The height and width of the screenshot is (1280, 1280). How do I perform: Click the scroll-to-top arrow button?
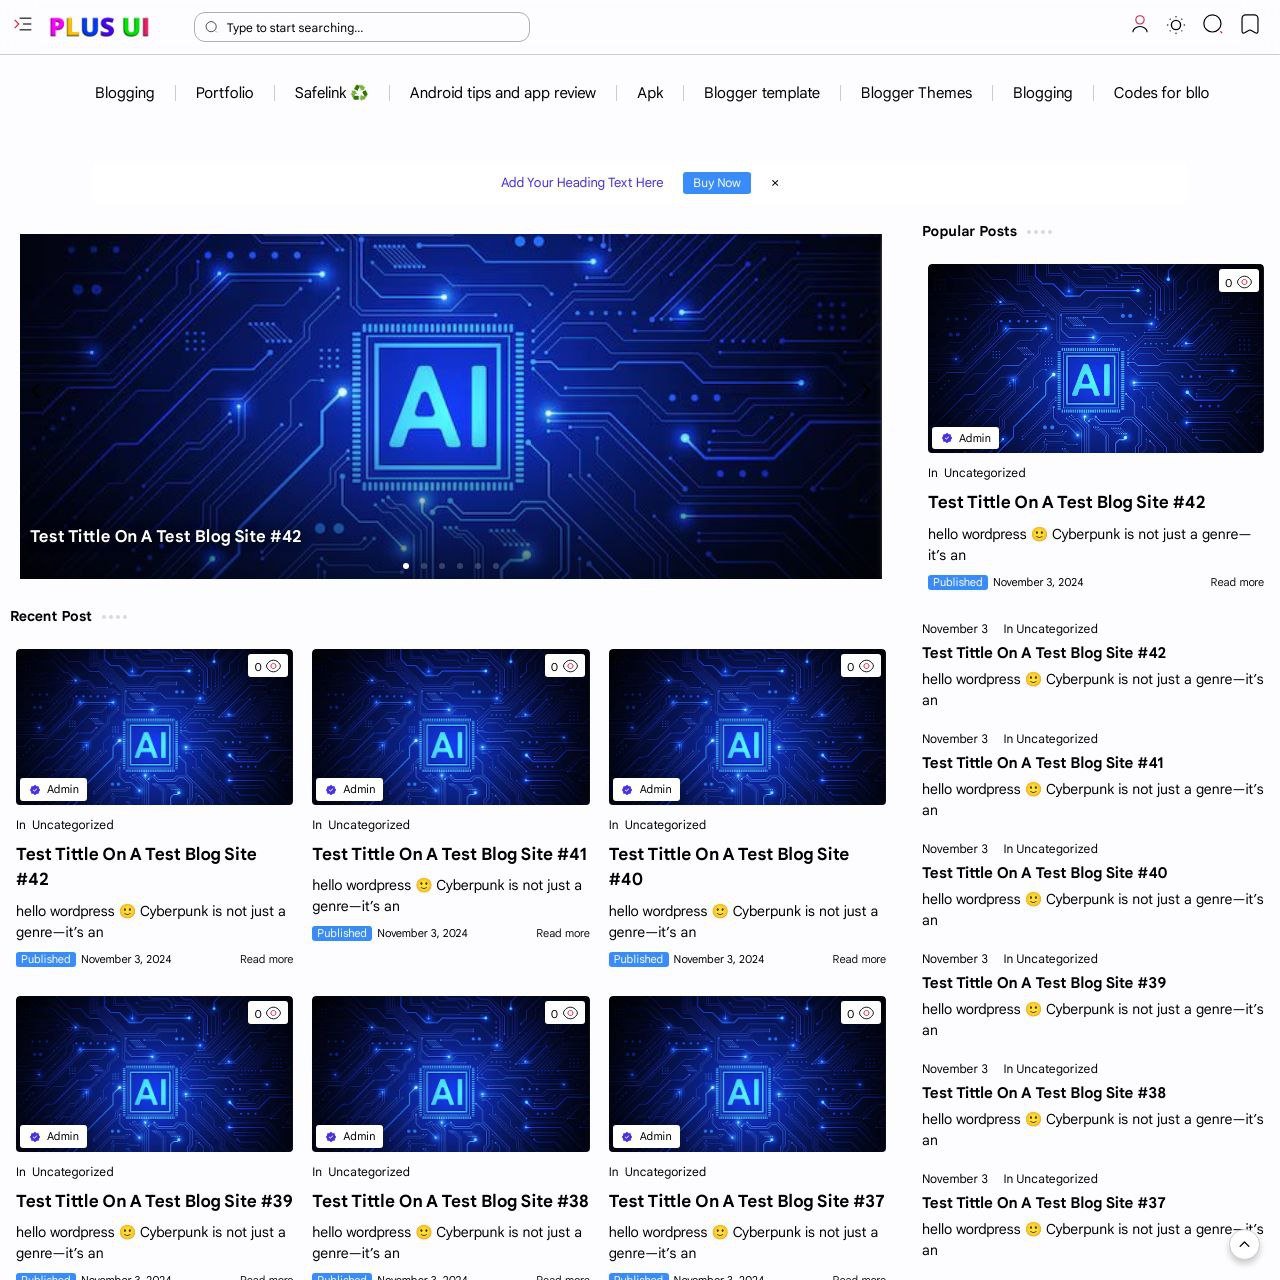(x=1245, y=1245)
